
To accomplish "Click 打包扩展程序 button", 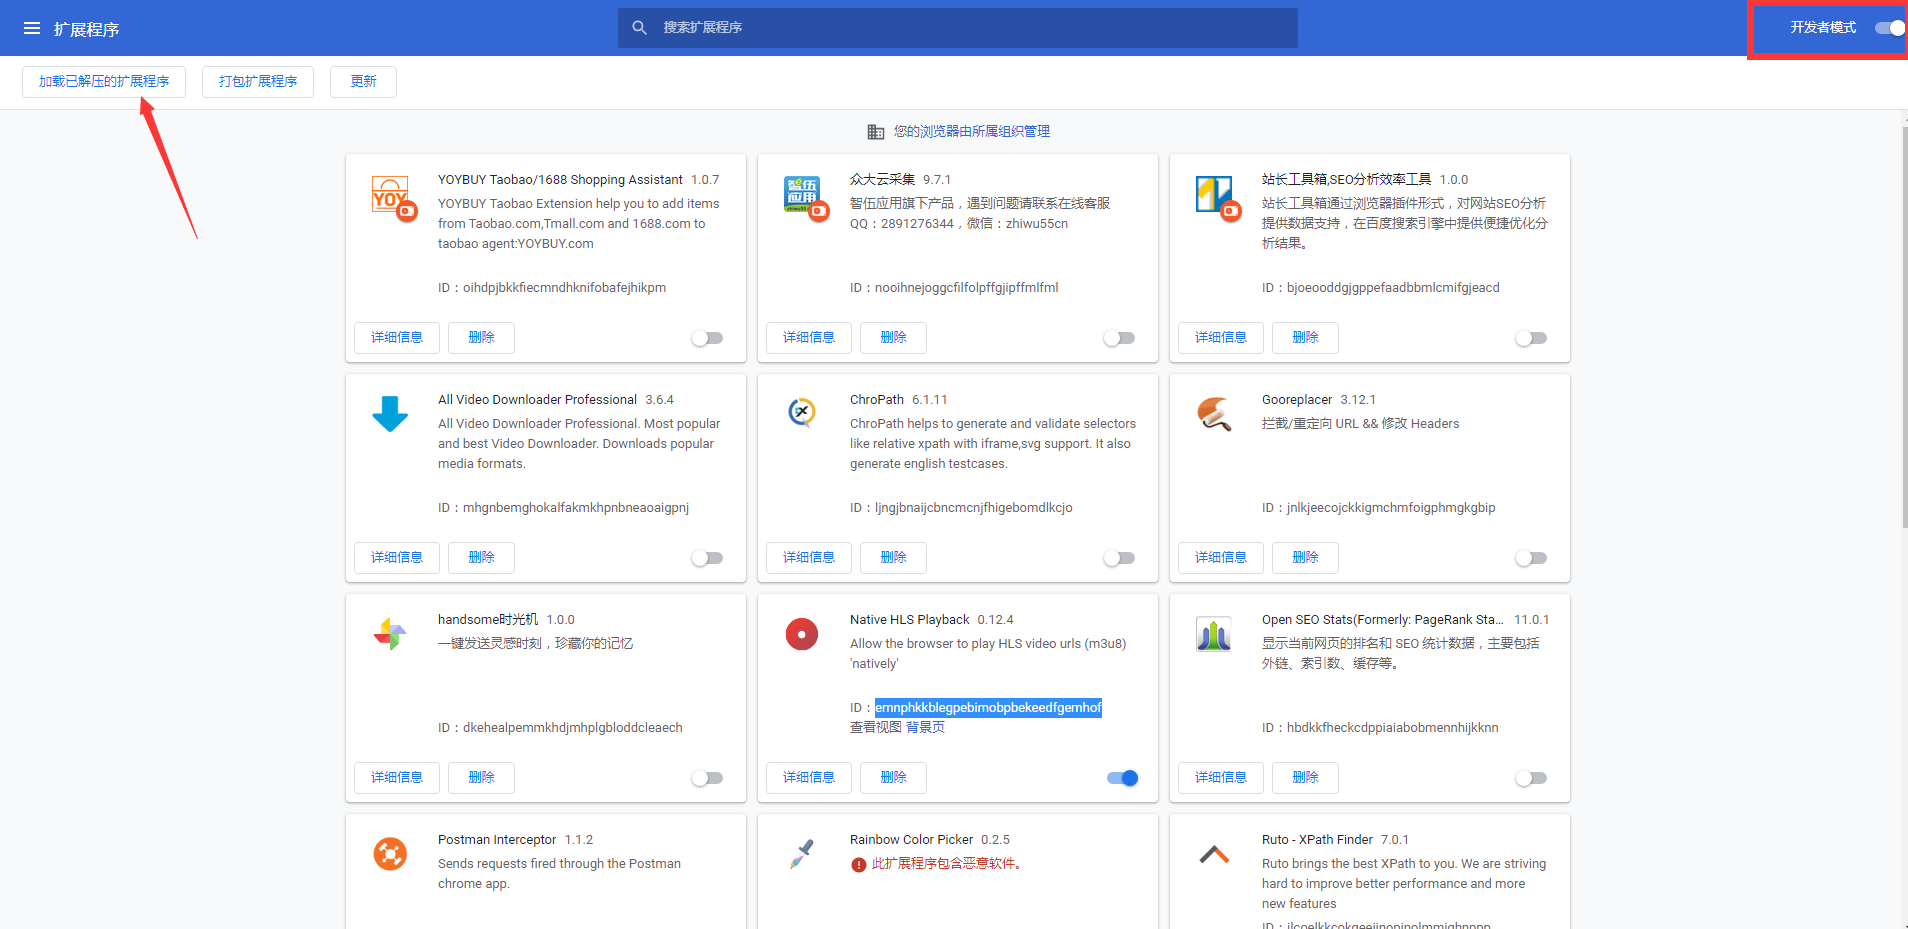I will tap(258, 82).
